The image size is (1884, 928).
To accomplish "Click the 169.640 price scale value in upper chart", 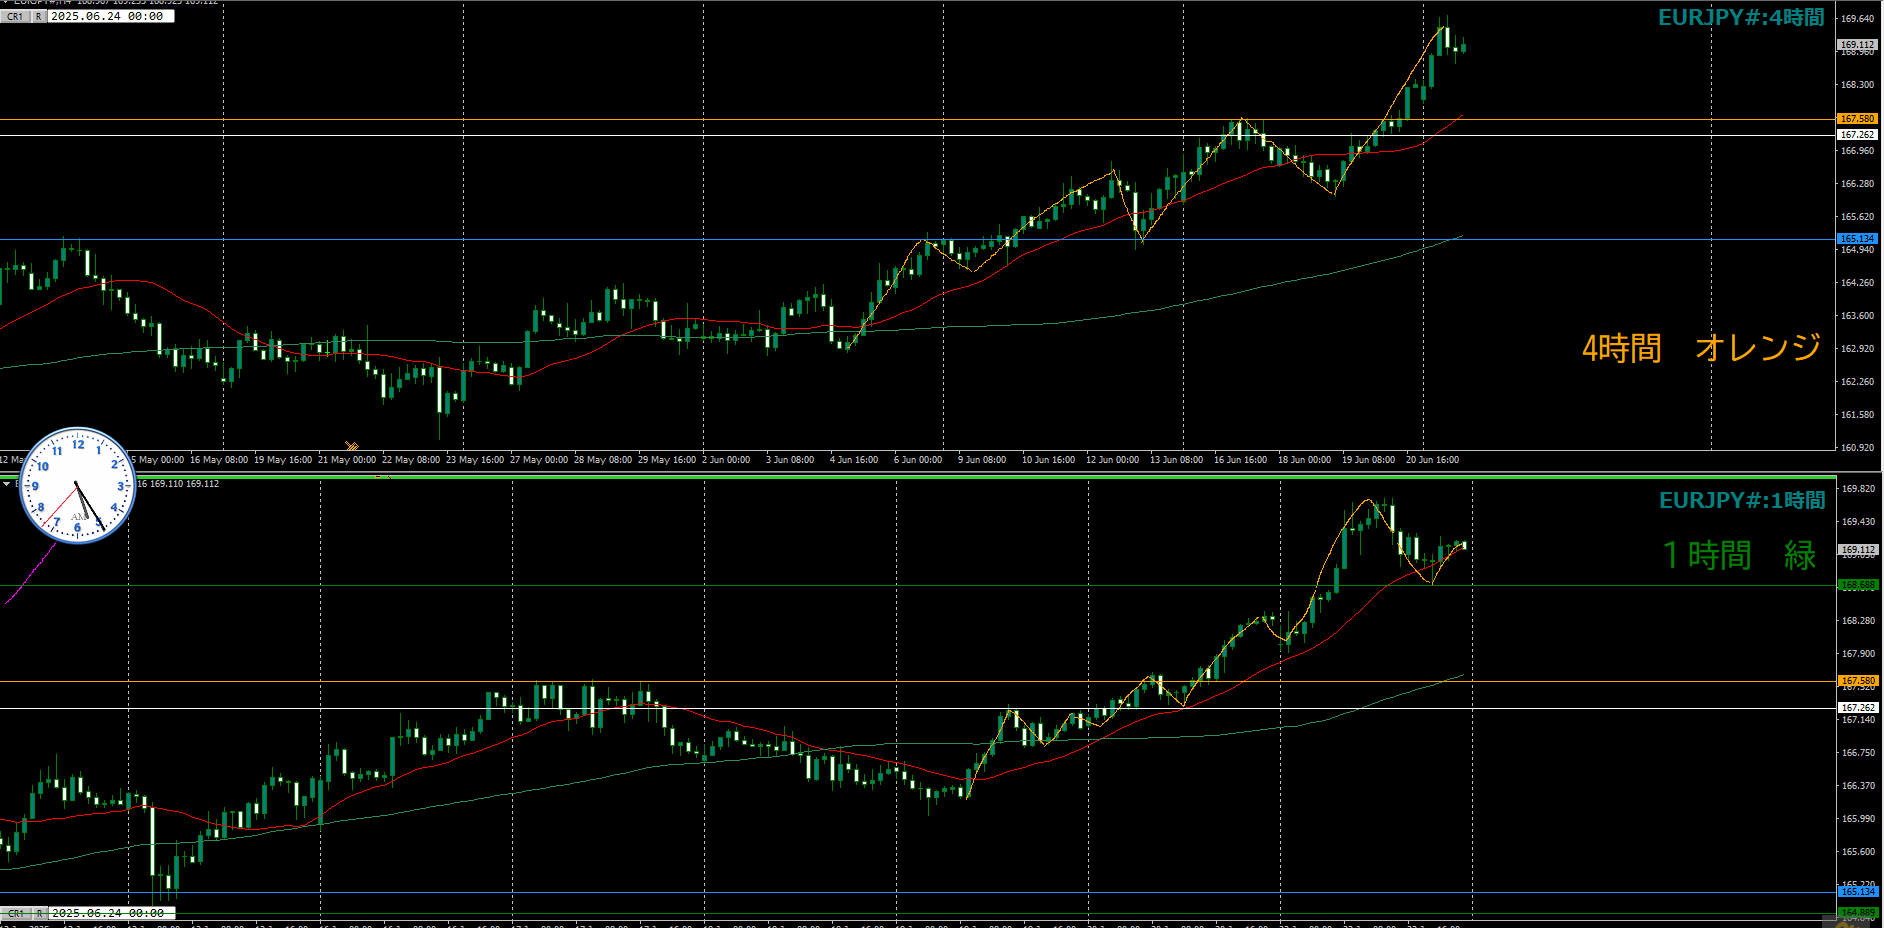I will (x=1857, y=19).
